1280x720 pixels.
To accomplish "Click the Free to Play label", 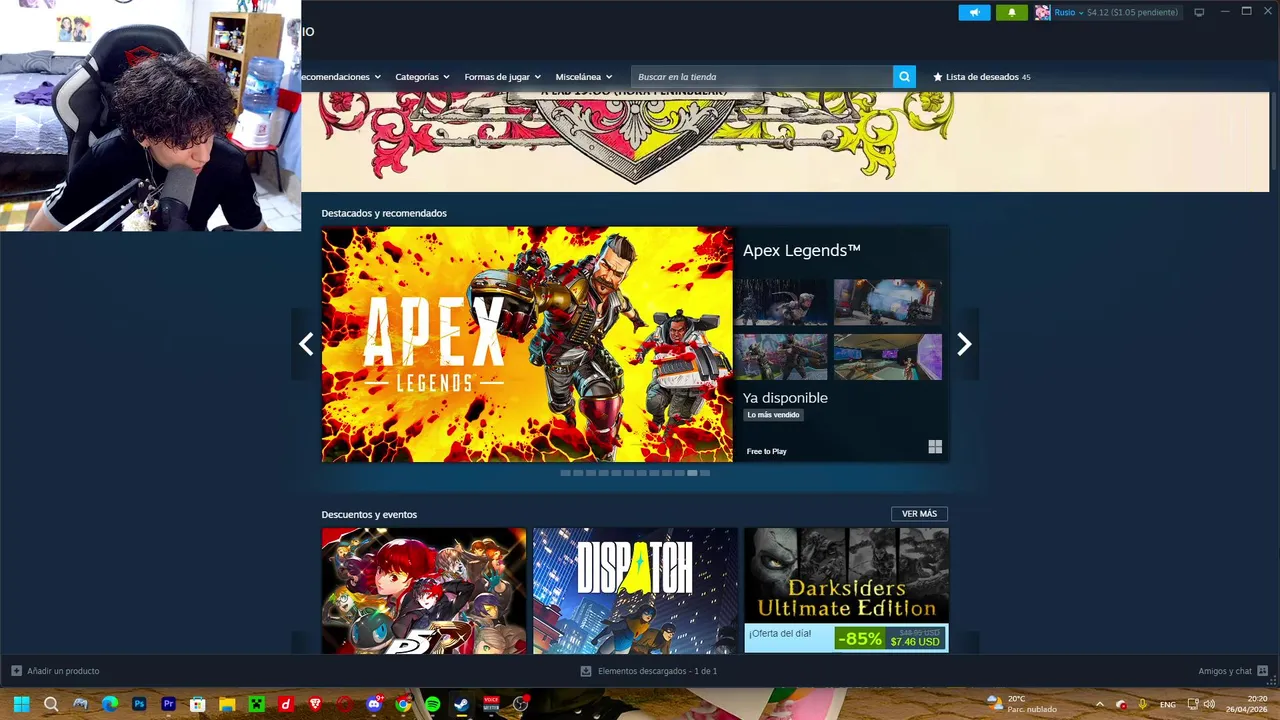I will point(766,451).
